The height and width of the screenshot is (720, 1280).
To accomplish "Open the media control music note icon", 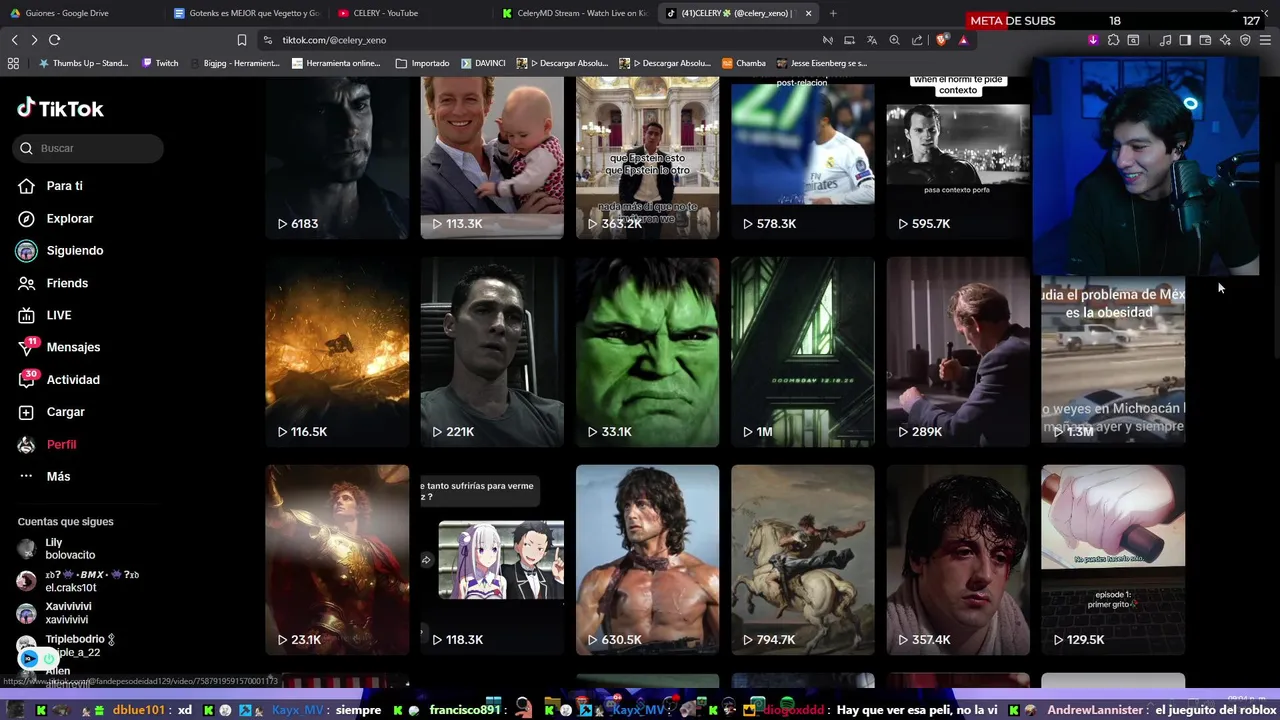I will tap(1165, 40).
